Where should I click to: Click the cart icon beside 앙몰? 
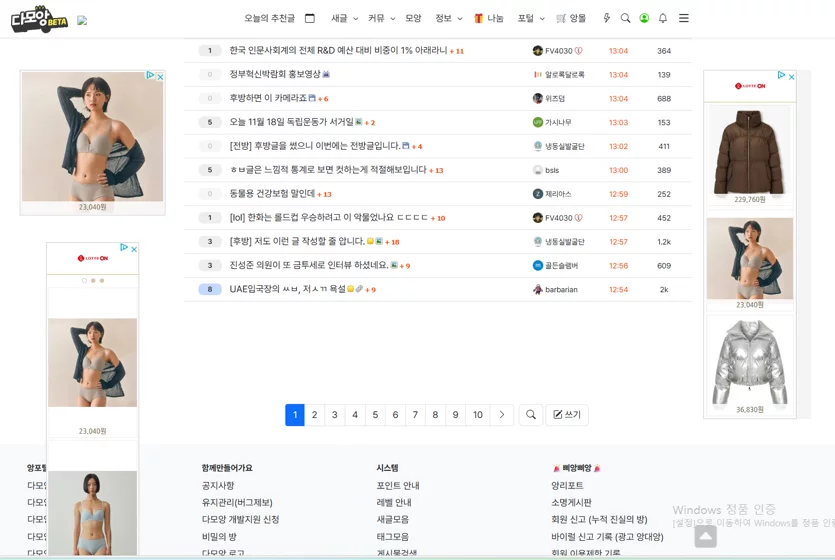pos(561,18)
